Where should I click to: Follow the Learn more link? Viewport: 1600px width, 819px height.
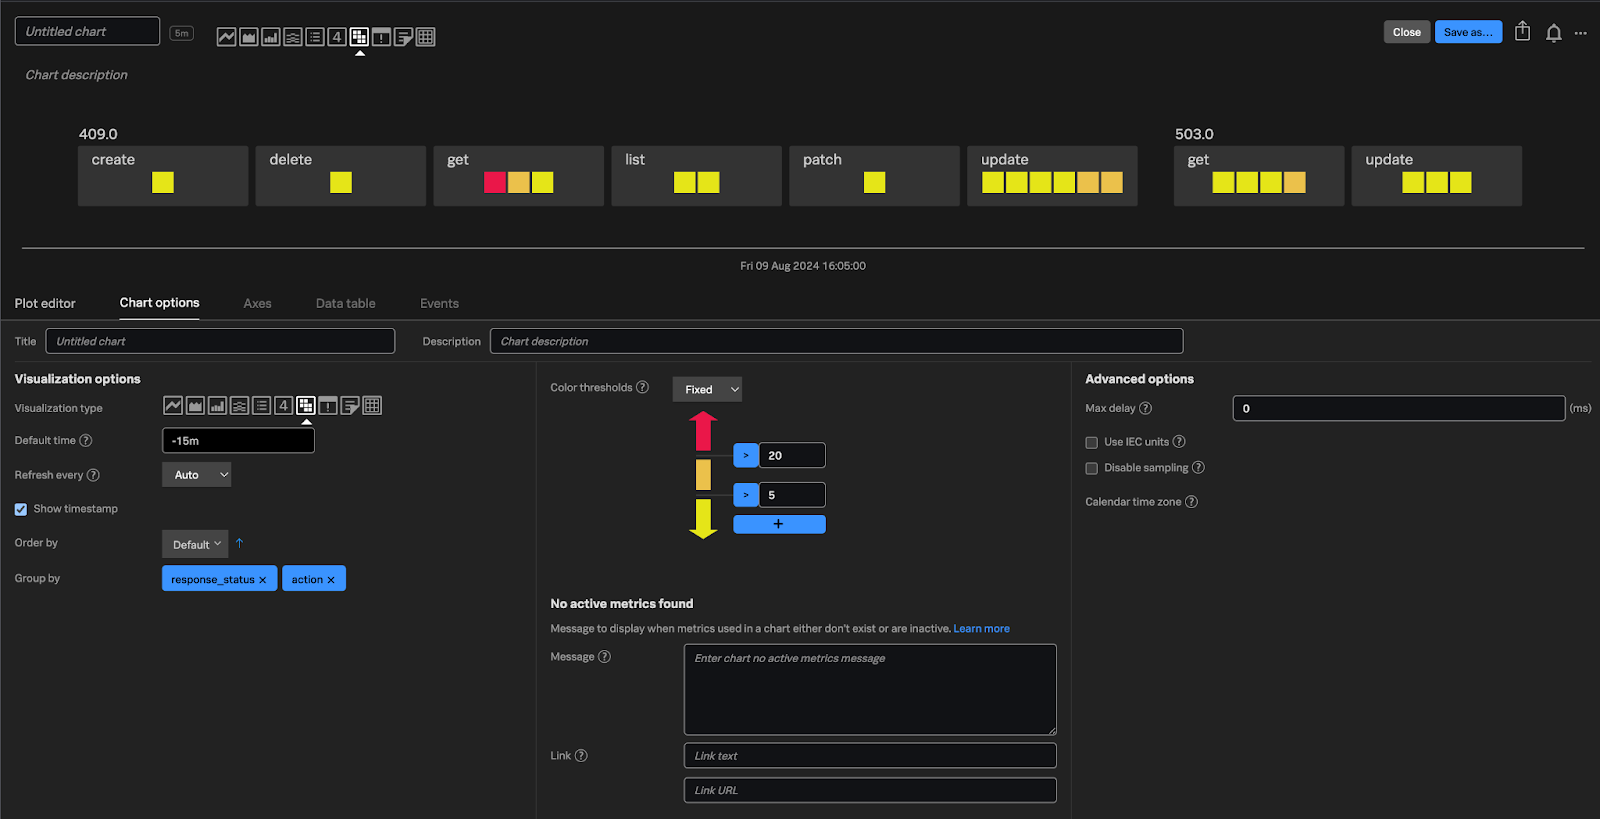pyautogui.click(x=981, y=629)
